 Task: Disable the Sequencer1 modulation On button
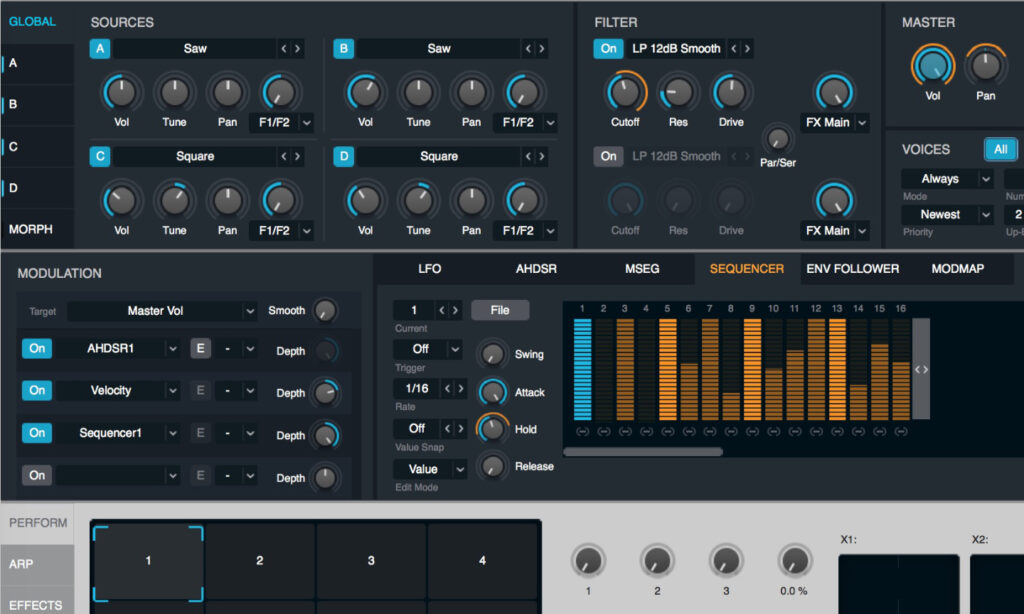click(37, 432)
